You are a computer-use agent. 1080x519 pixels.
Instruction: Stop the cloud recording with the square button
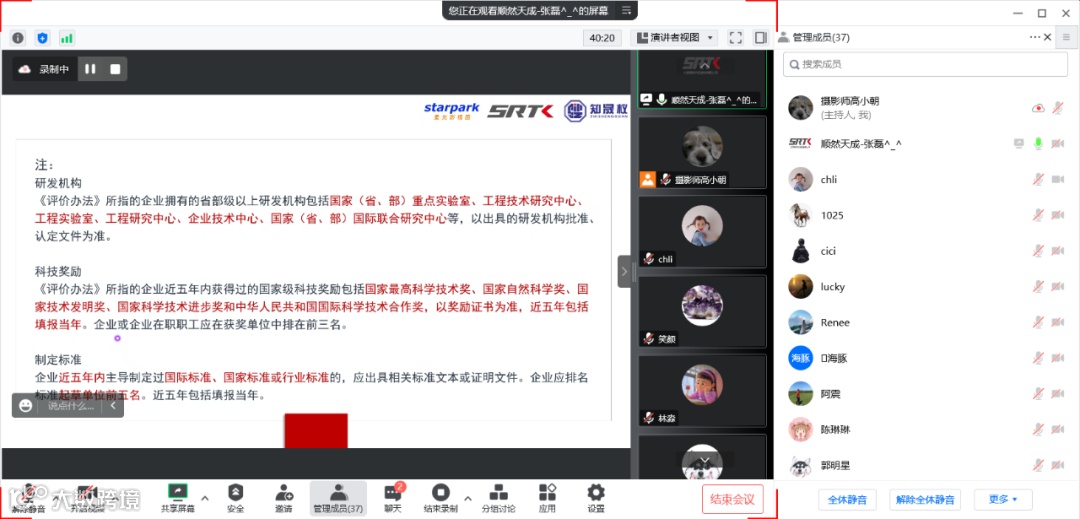coord(115,69)
